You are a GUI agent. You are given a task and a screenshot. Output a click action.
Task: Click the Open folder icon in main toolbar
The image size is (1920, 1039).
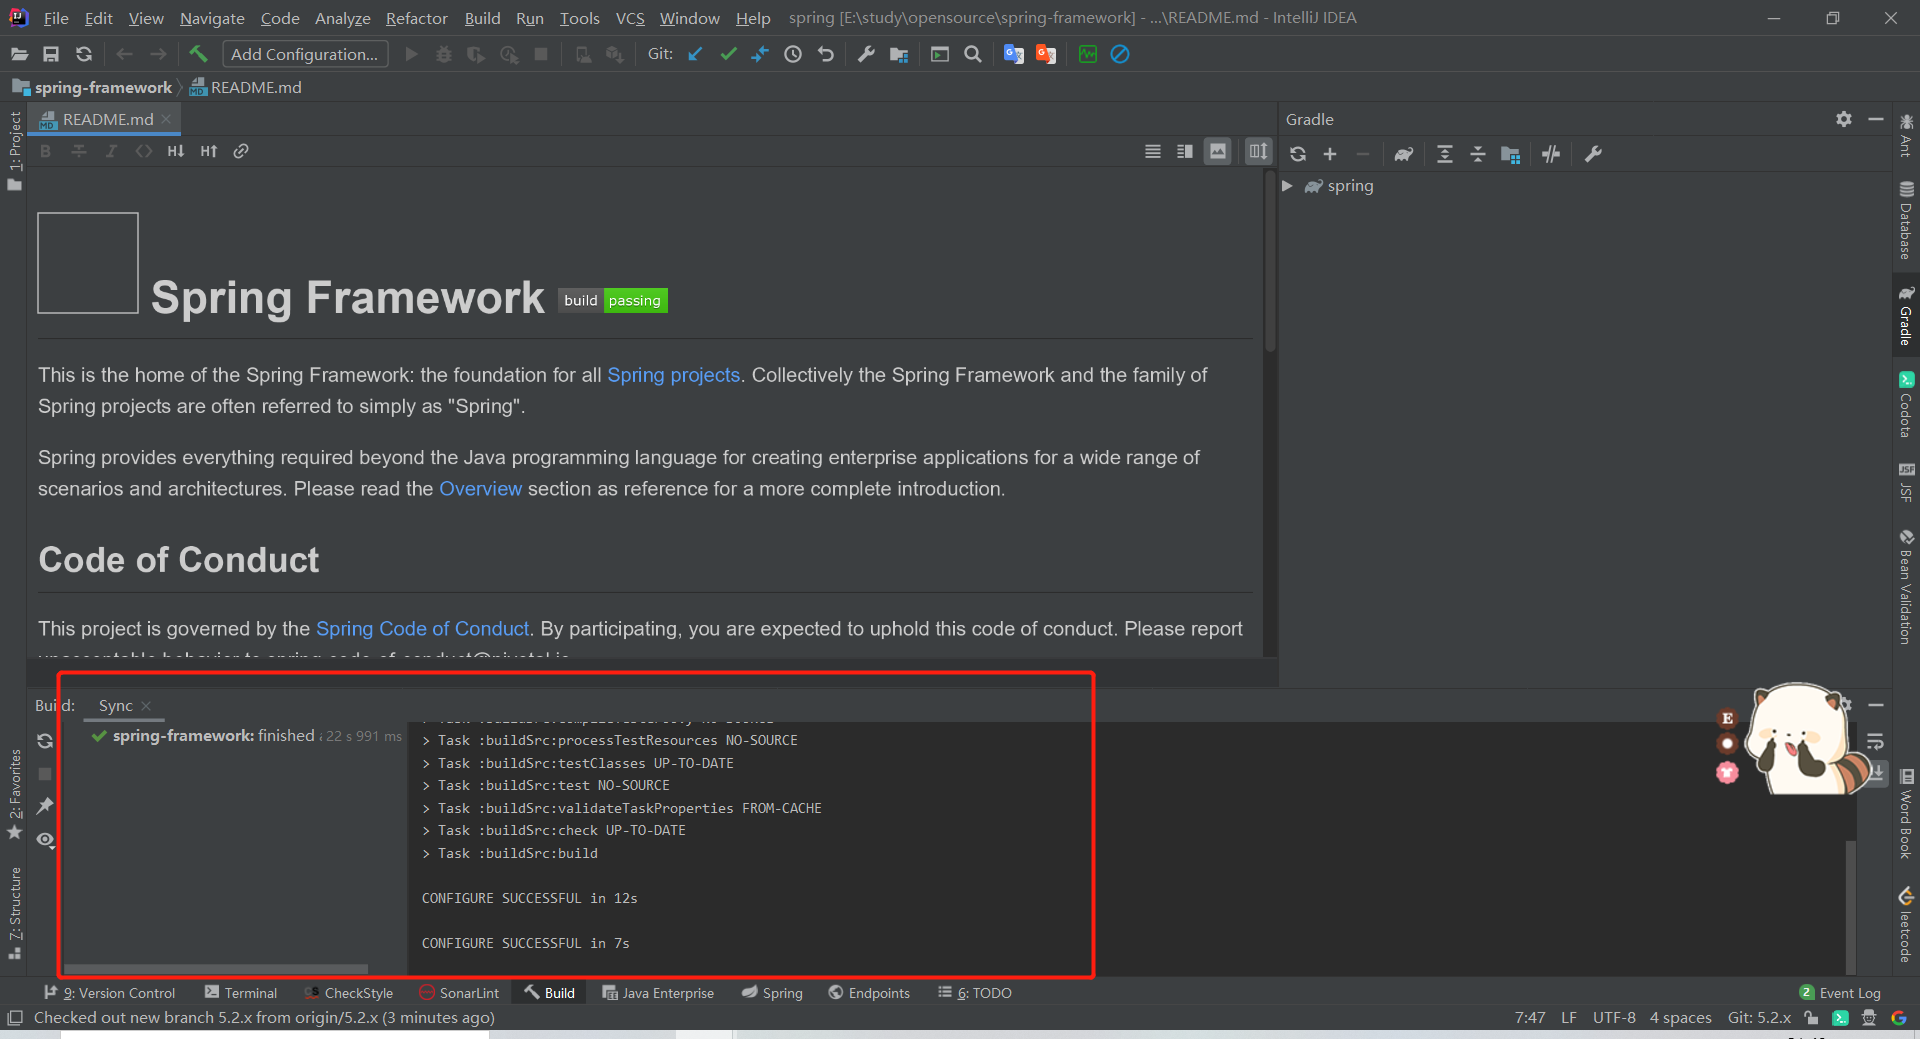[19, 54]
